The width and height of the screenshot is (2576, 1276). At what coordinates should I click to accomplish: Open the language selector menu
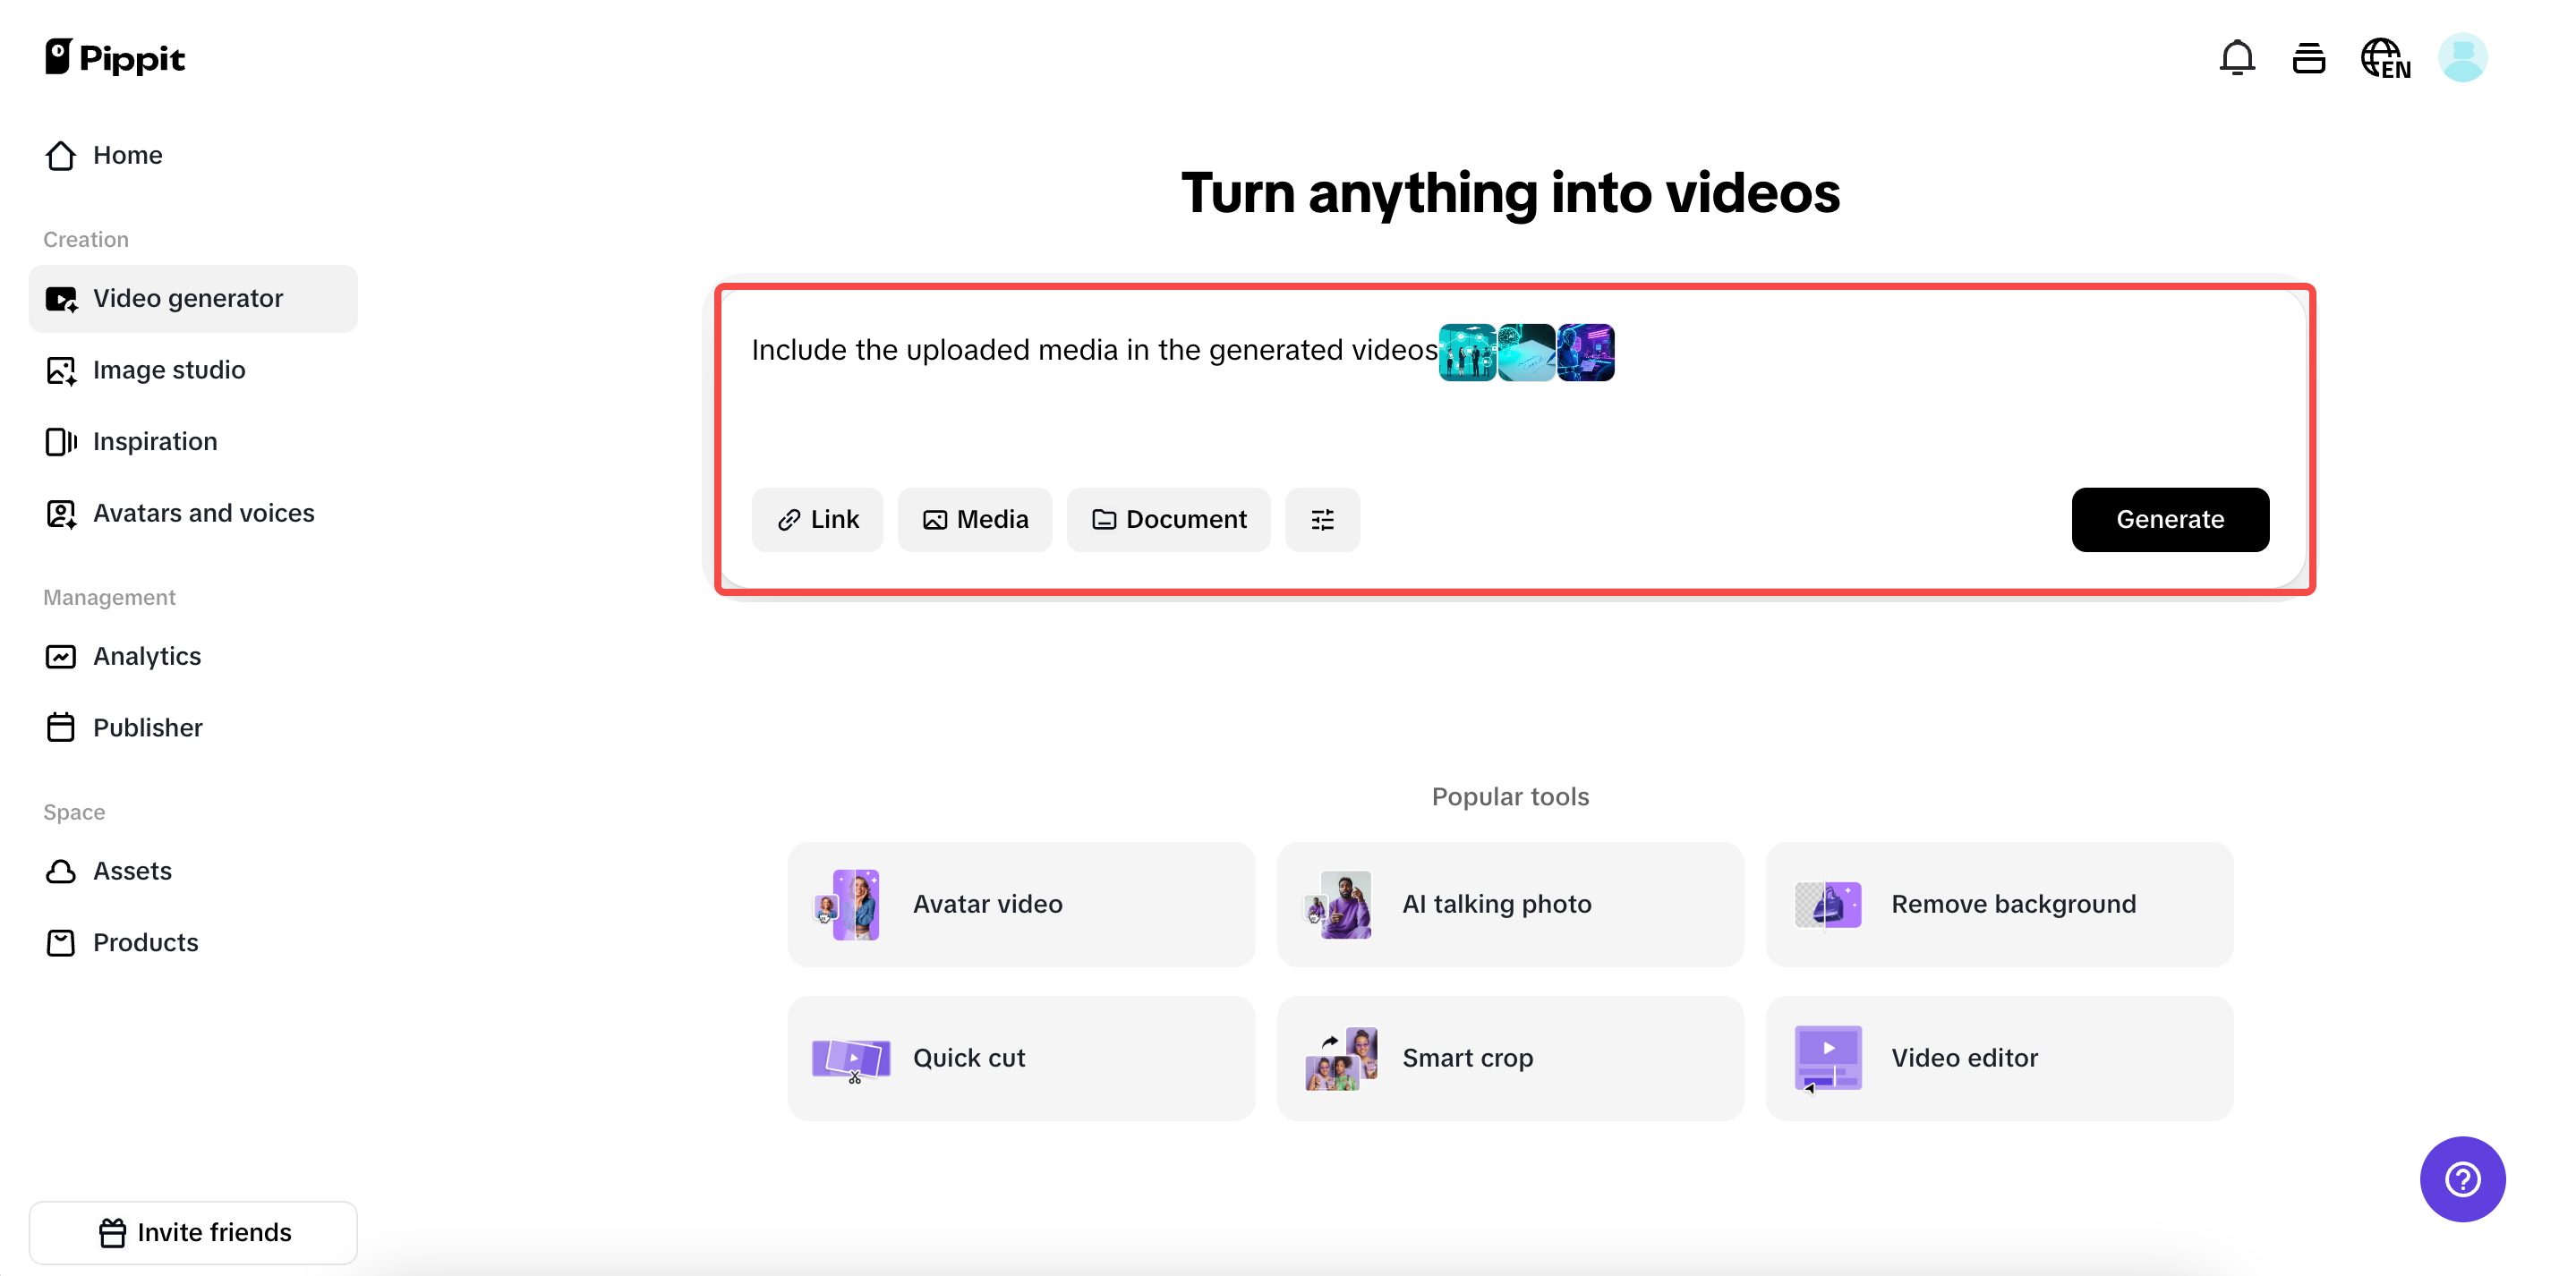pos(2386,57)
